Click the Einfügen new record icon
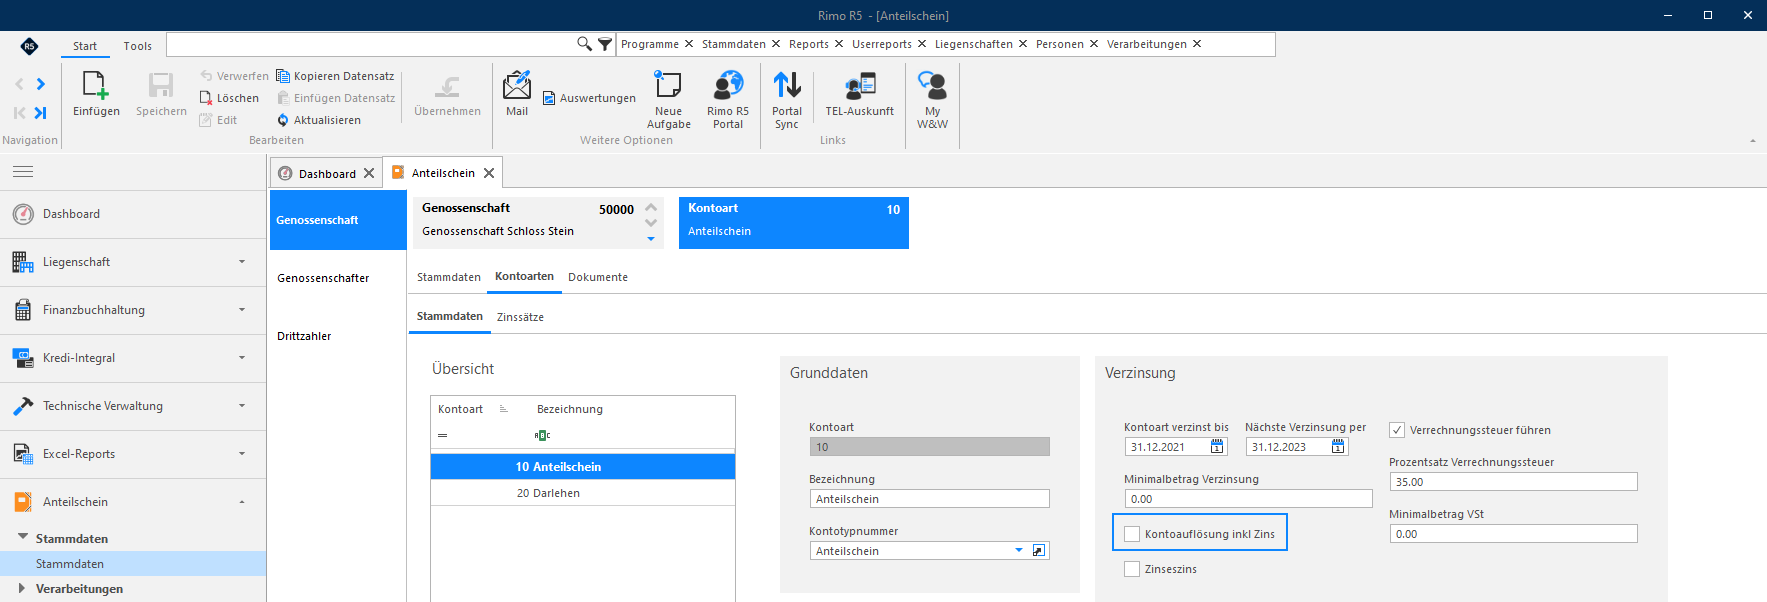Viewport: 1767px width, 602px height. tap(96, 86)
